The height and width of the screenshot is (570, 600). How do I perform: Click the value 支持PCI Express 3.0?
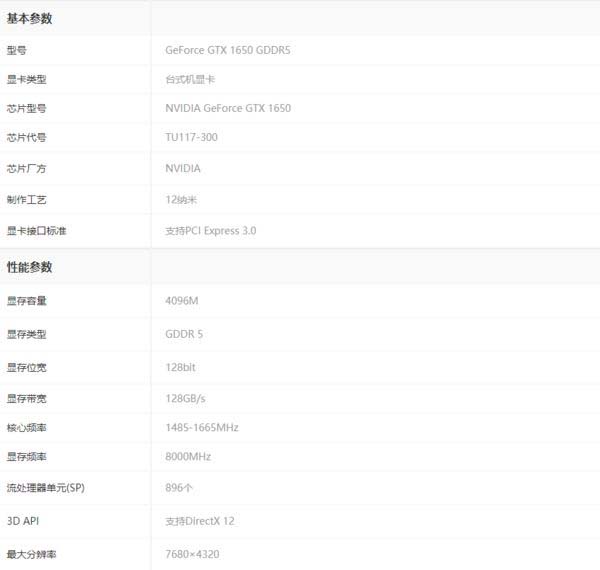click(211, 231)
